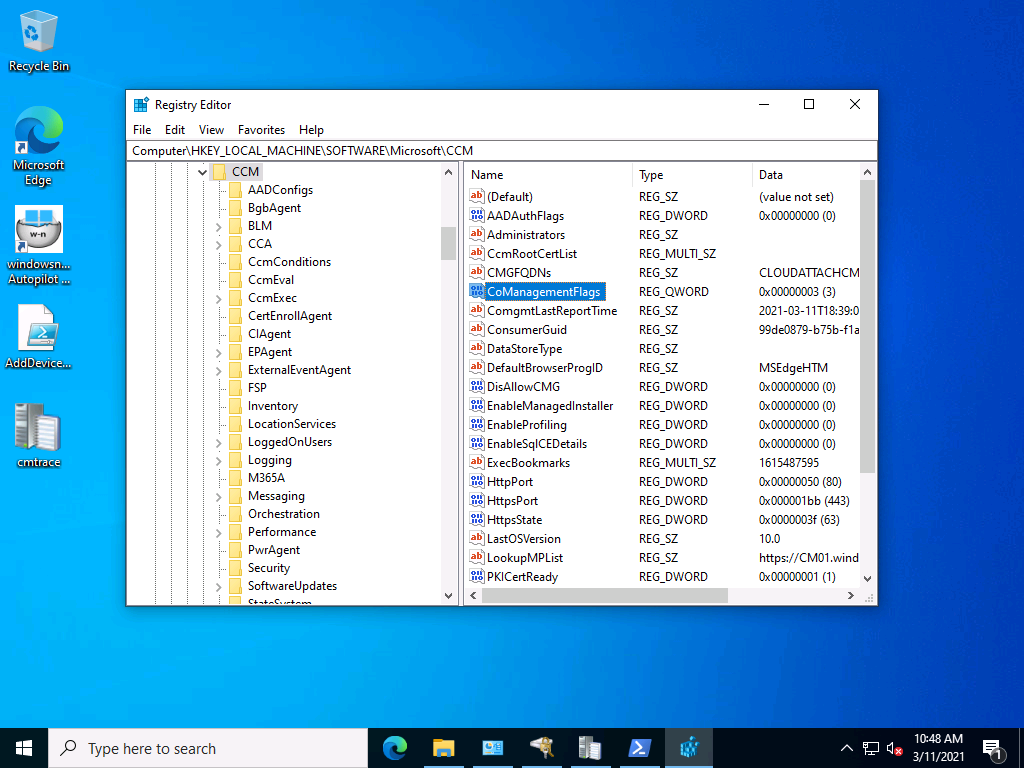
Task: Click the values pane scroll down arrow
Action: click(x=867, y=579)
